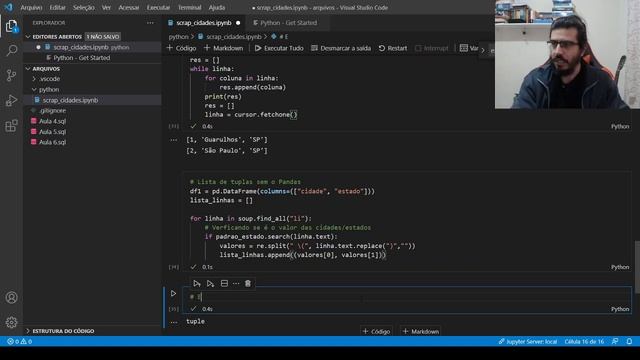Screen dimensions: 640x360
Task: Click Executar Tudo to run all cells
Action: [x=279, y=48]
